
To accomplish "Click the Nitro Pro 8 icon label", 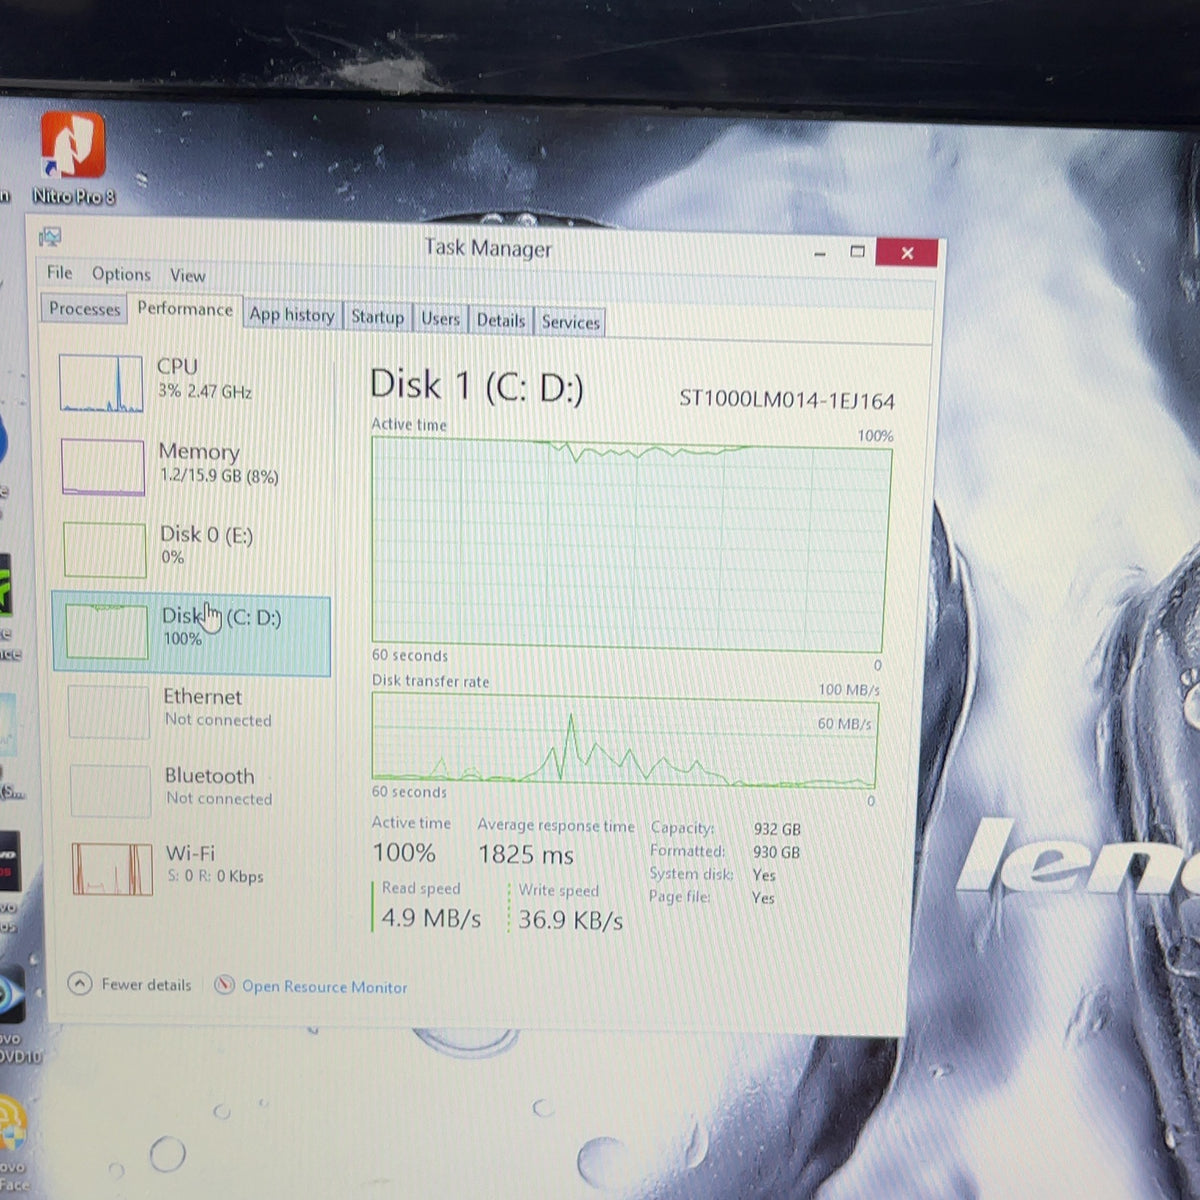I will (73, 196).
